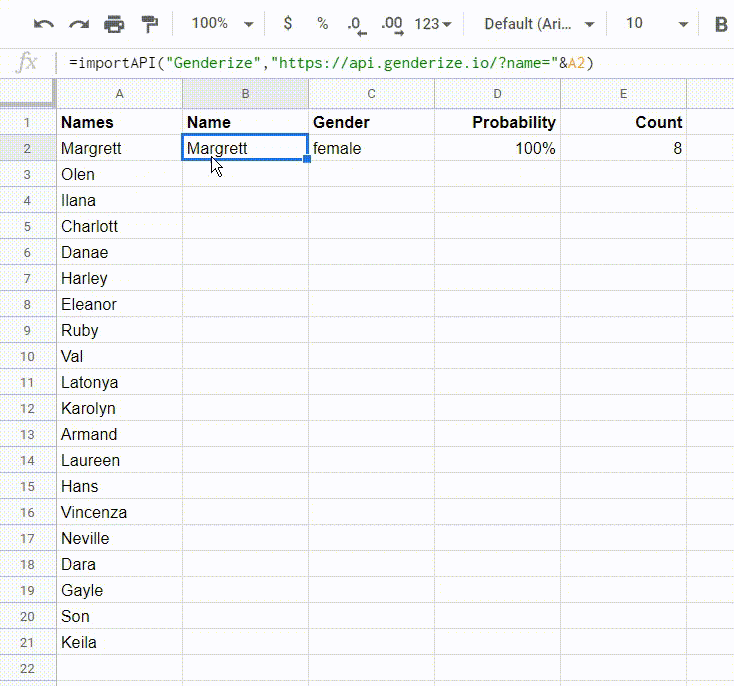Select the cell with name Karolyn
734x686 pixels.
119,408
